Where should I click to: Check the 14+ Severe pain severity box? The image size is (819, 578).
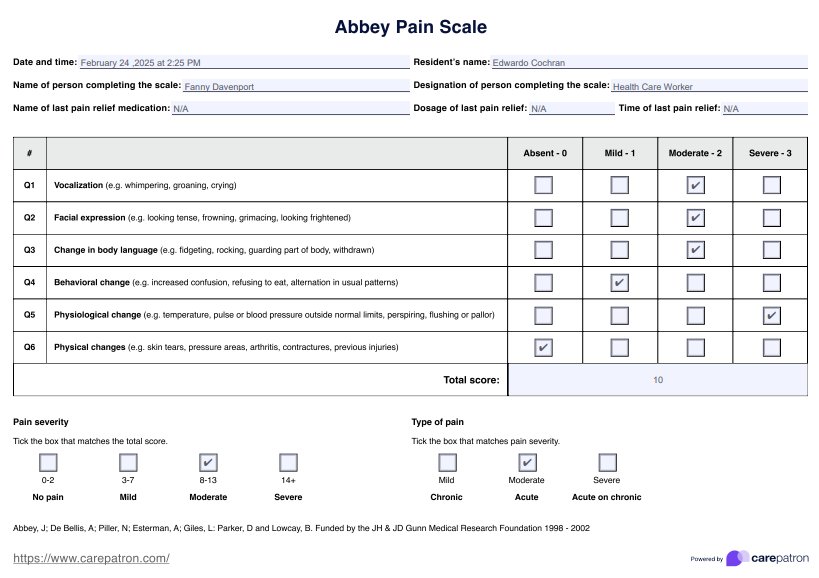(x=288, y=462)
